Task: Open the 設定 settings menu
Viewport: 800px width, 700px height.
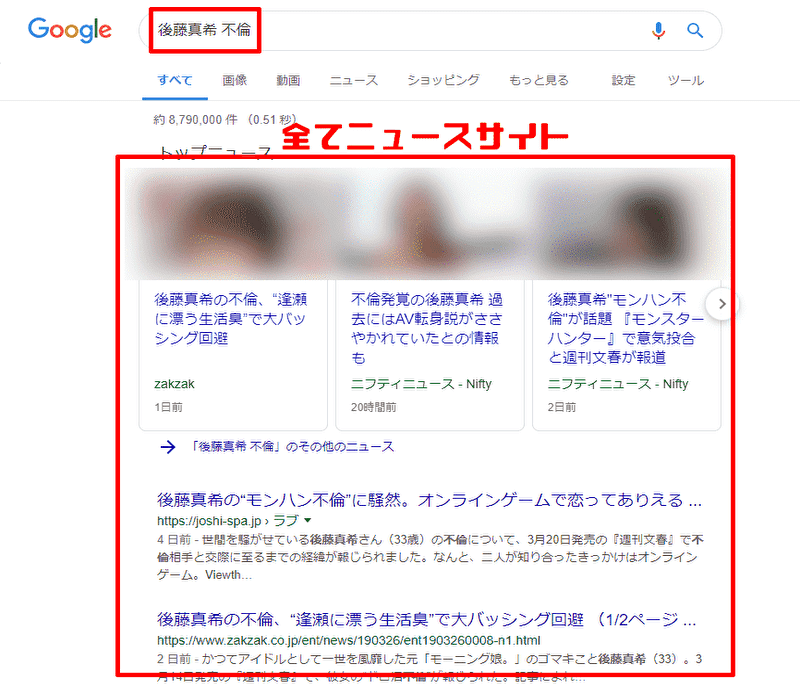Action: point(623,80)
